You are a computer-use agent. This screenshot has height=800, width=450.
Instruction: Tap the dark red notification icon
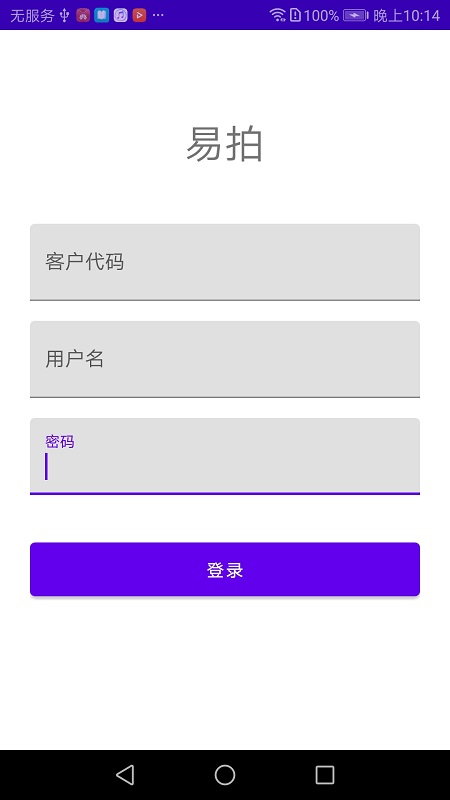click(x=83, y=15)
